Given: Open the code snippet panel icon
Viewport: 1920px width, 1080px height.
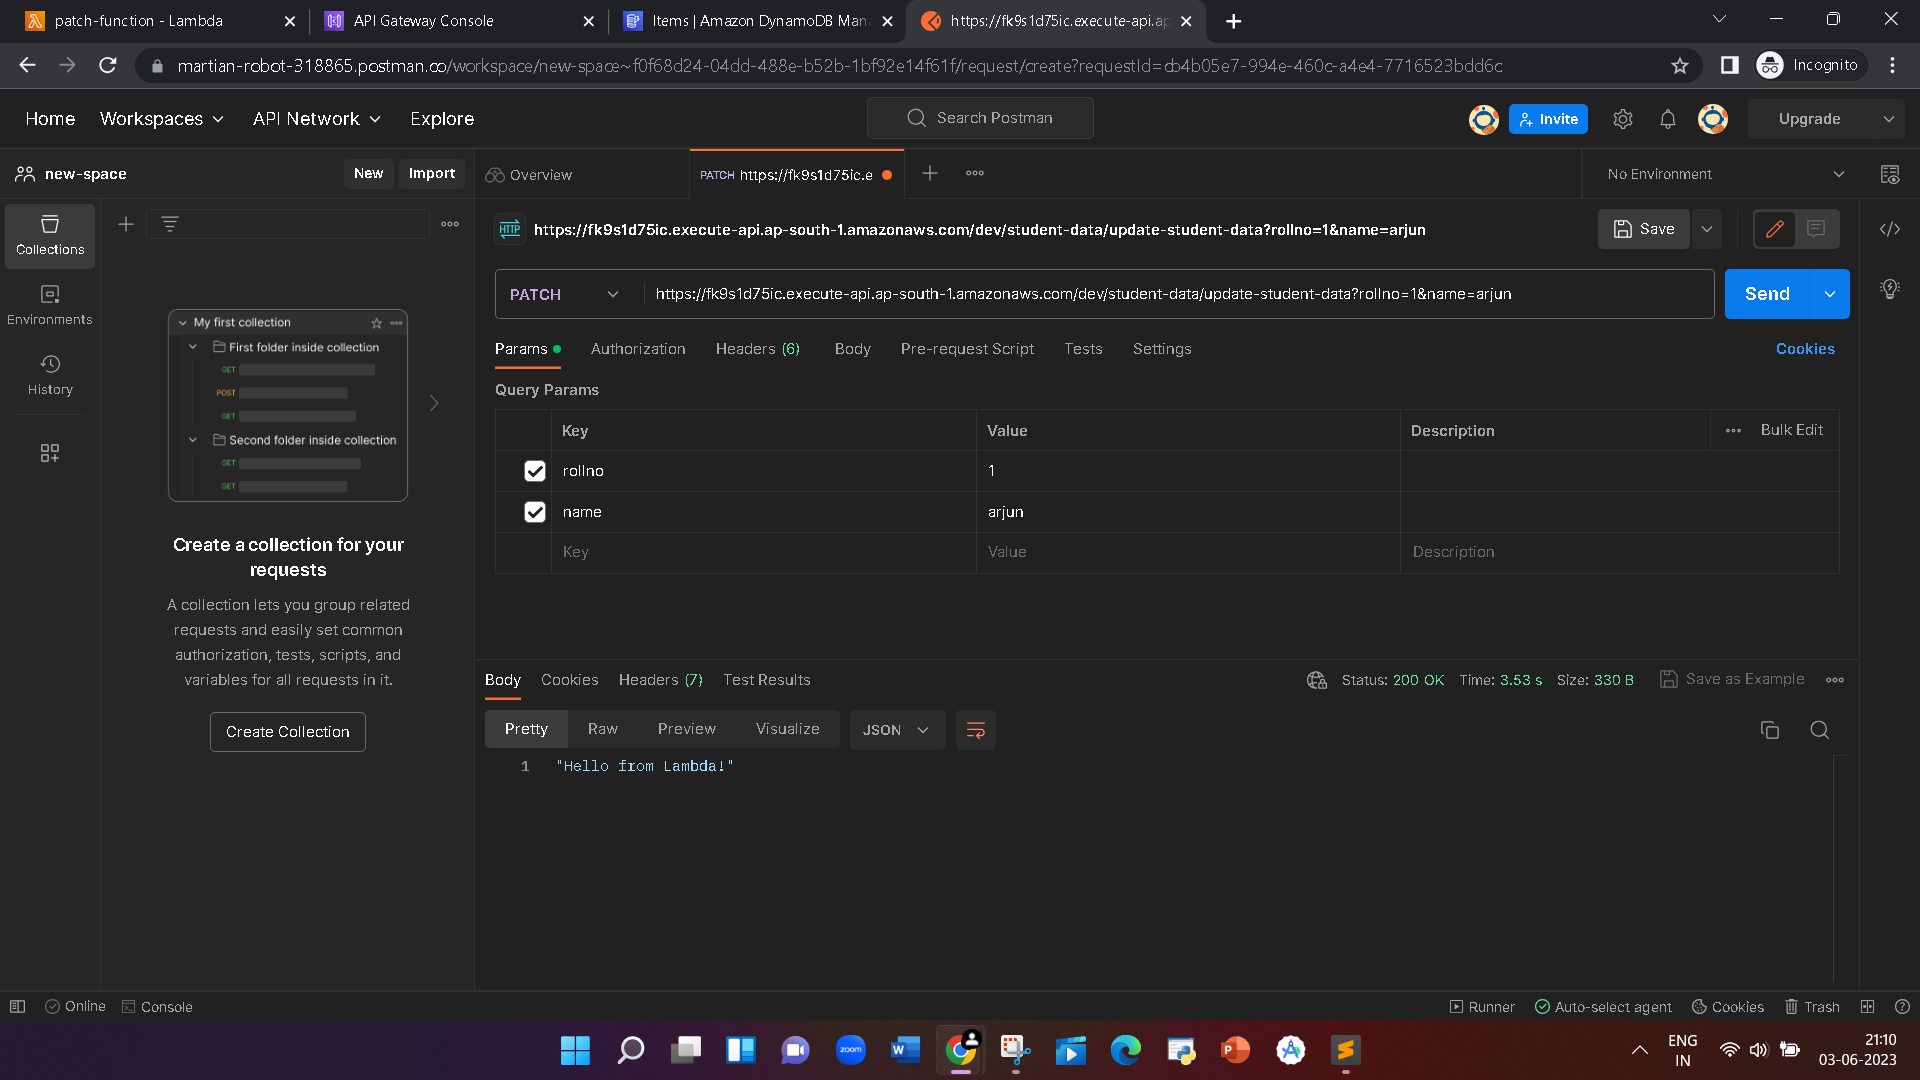Looking at the screenshot, I should click(x=1889, y=229).
